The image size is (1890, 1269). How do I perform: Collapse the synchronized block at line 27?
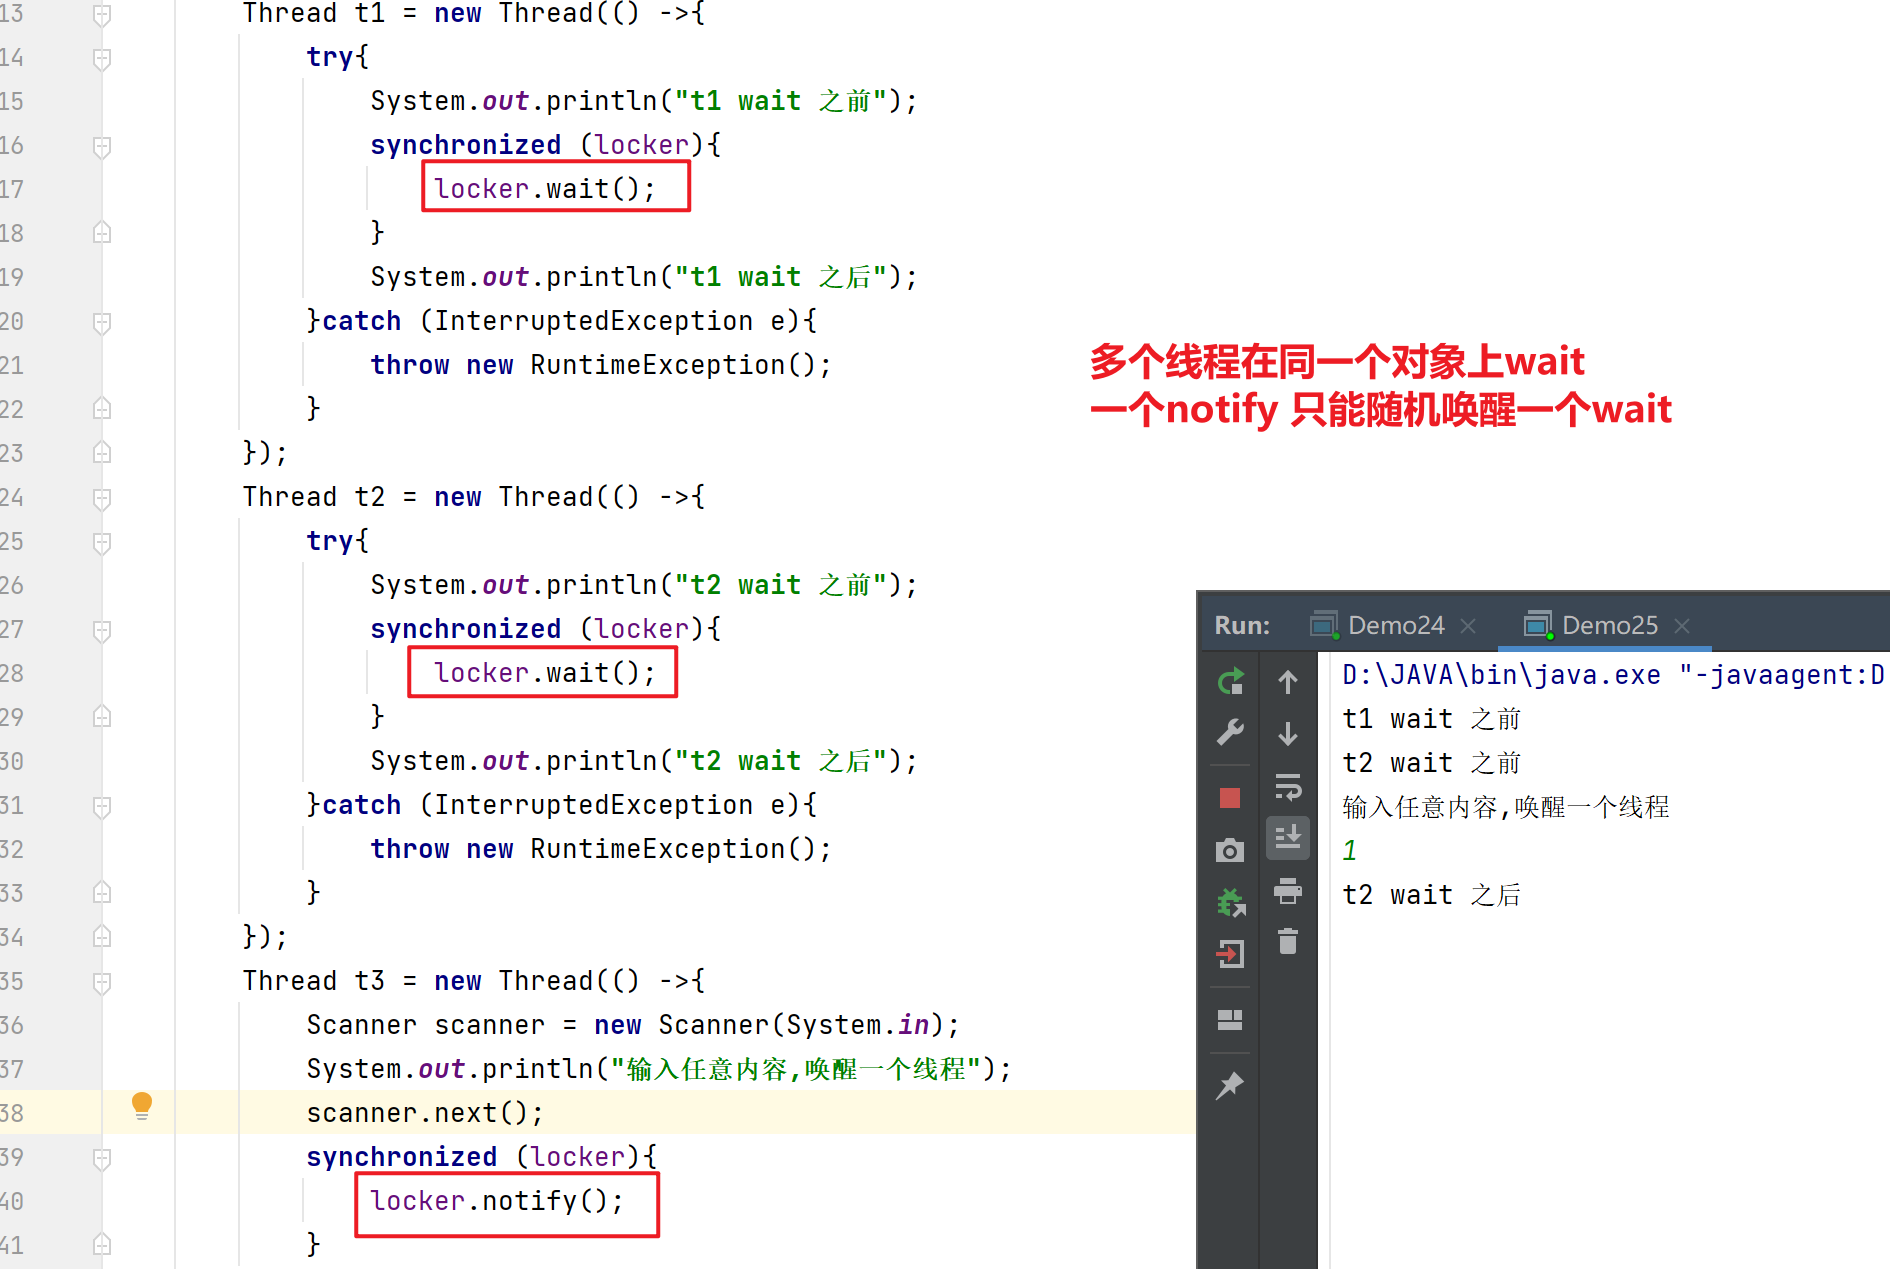click(x=102, y=631)
